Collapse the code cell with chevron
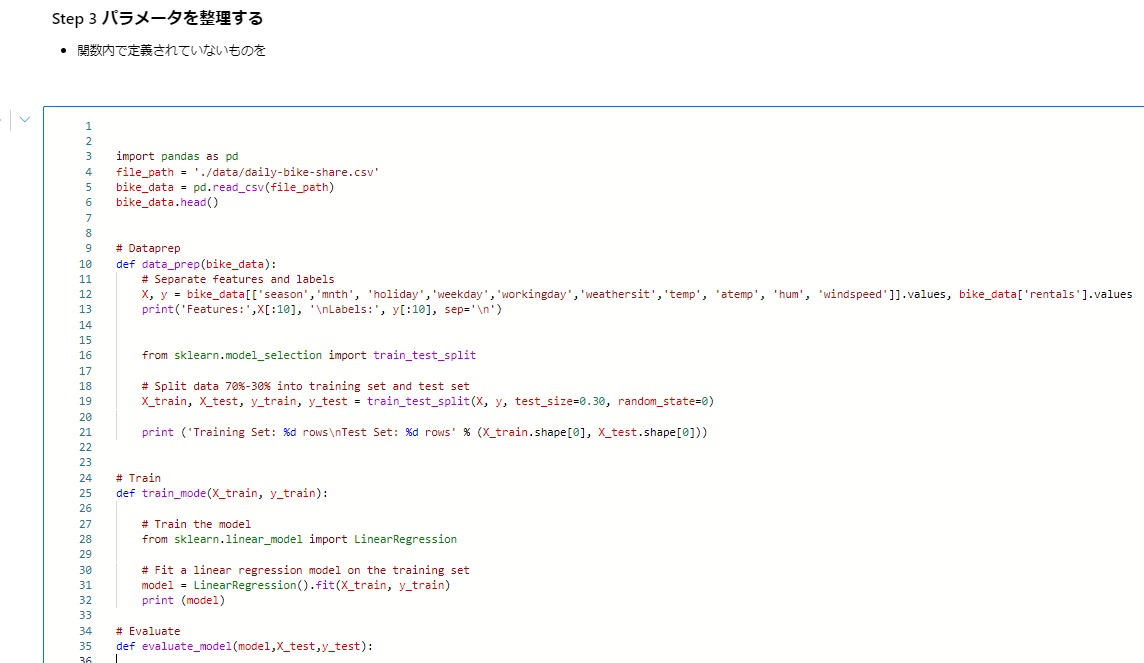 [x=25, y=120]
